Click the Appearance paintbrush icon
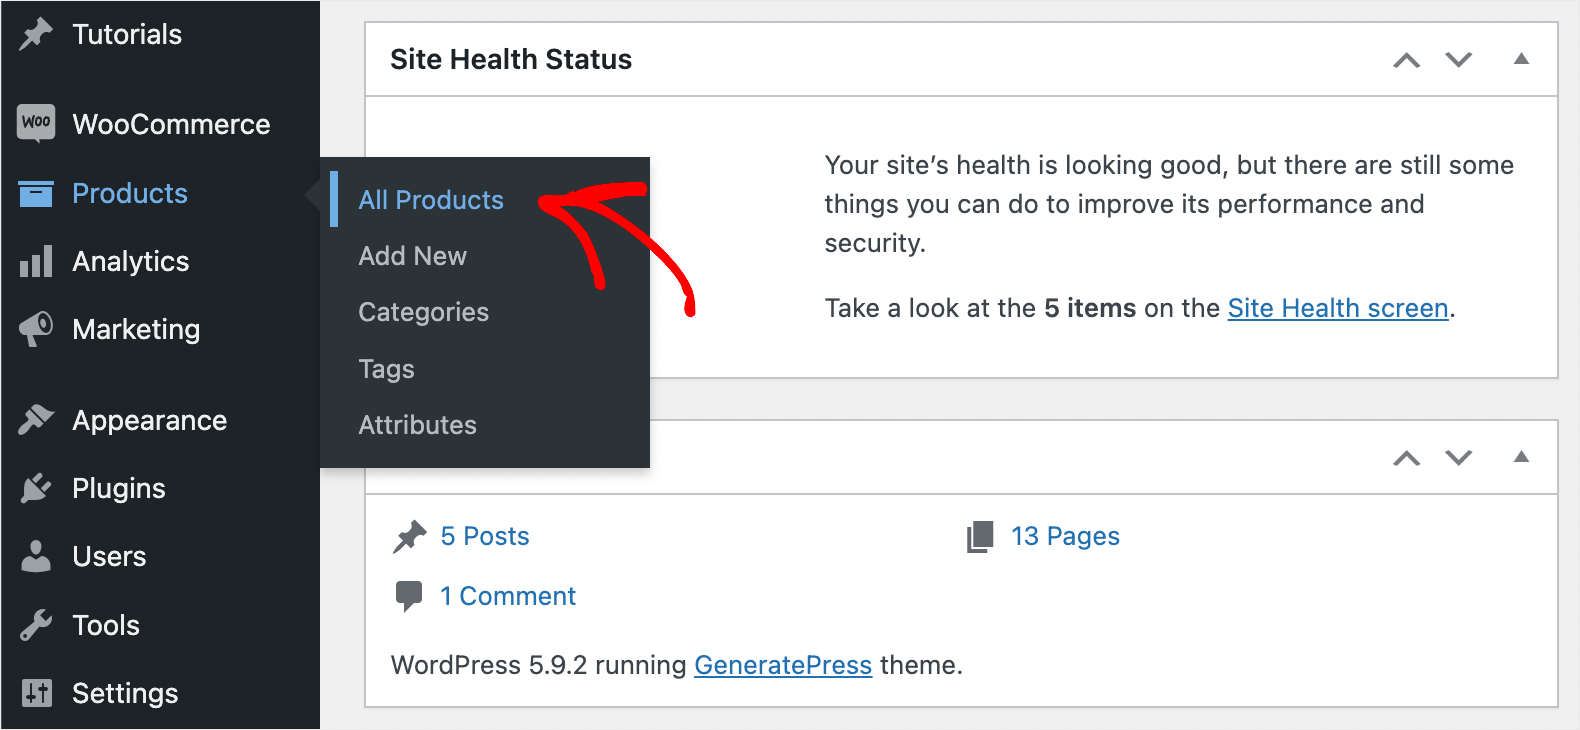Screen dimensions: 1580x730 click(x=36, y=420)
